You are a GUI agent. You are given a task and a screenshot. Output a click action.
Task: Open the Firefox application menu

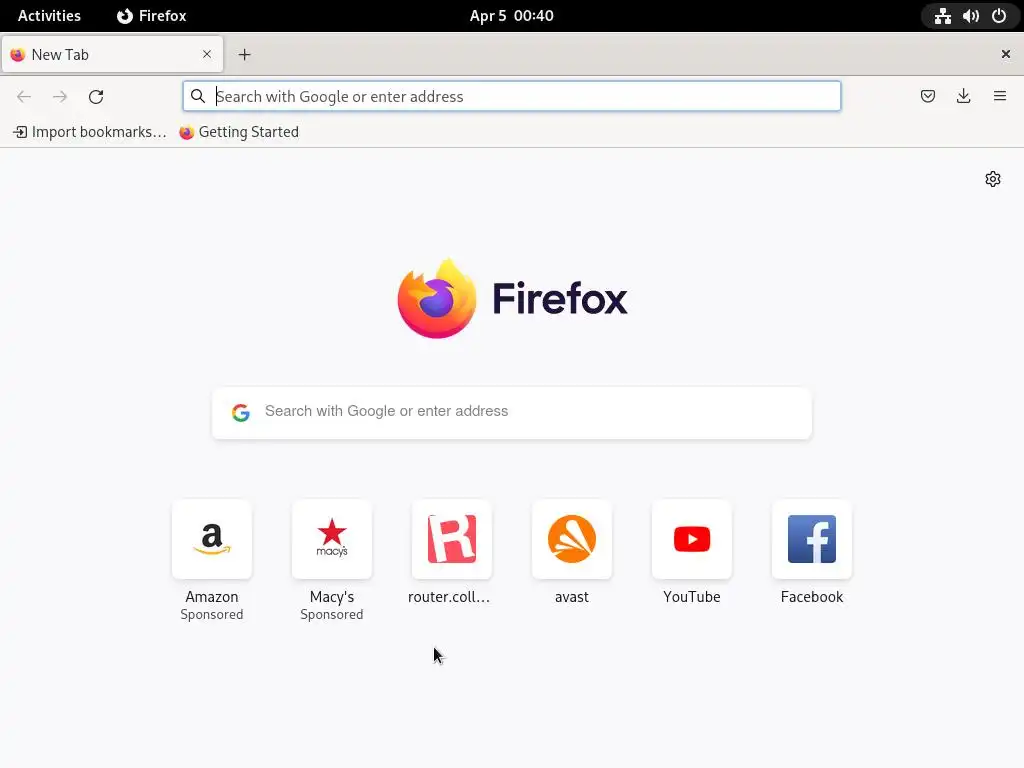pos(1000,97)
